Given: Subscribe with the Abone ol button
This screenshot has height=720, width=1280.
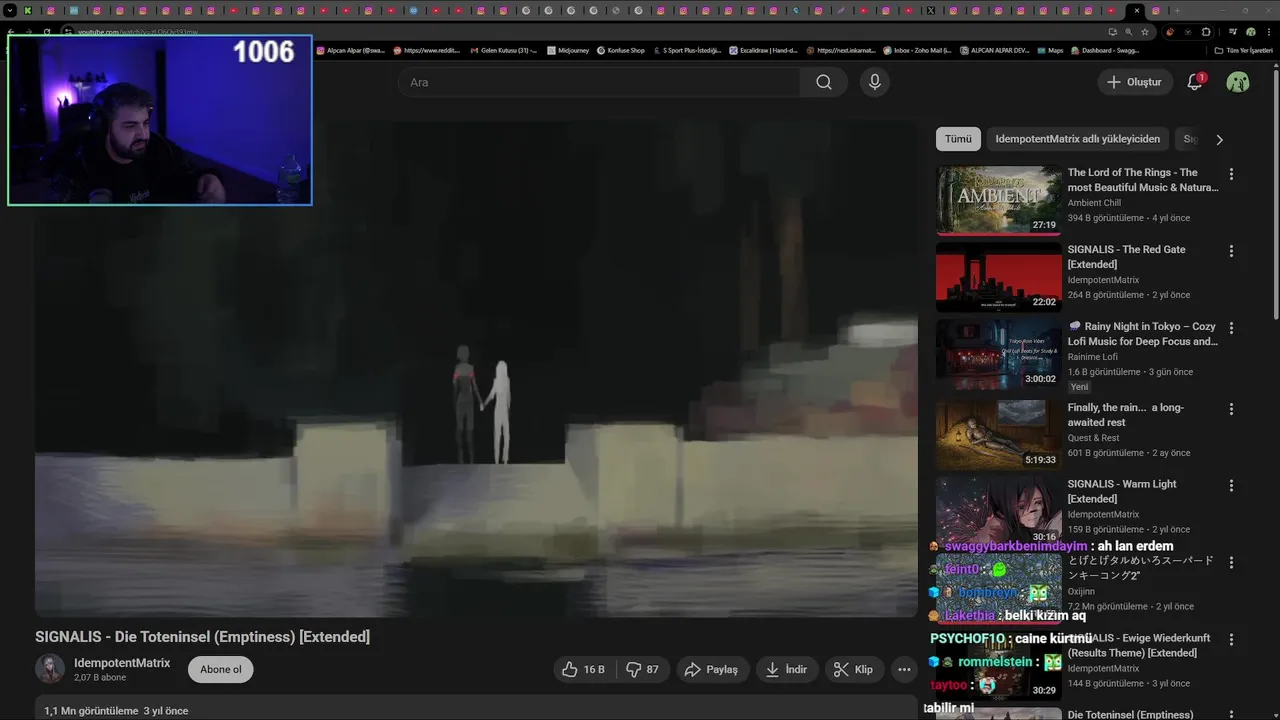Looking at the screenshot, I should (x=221, y=669).
